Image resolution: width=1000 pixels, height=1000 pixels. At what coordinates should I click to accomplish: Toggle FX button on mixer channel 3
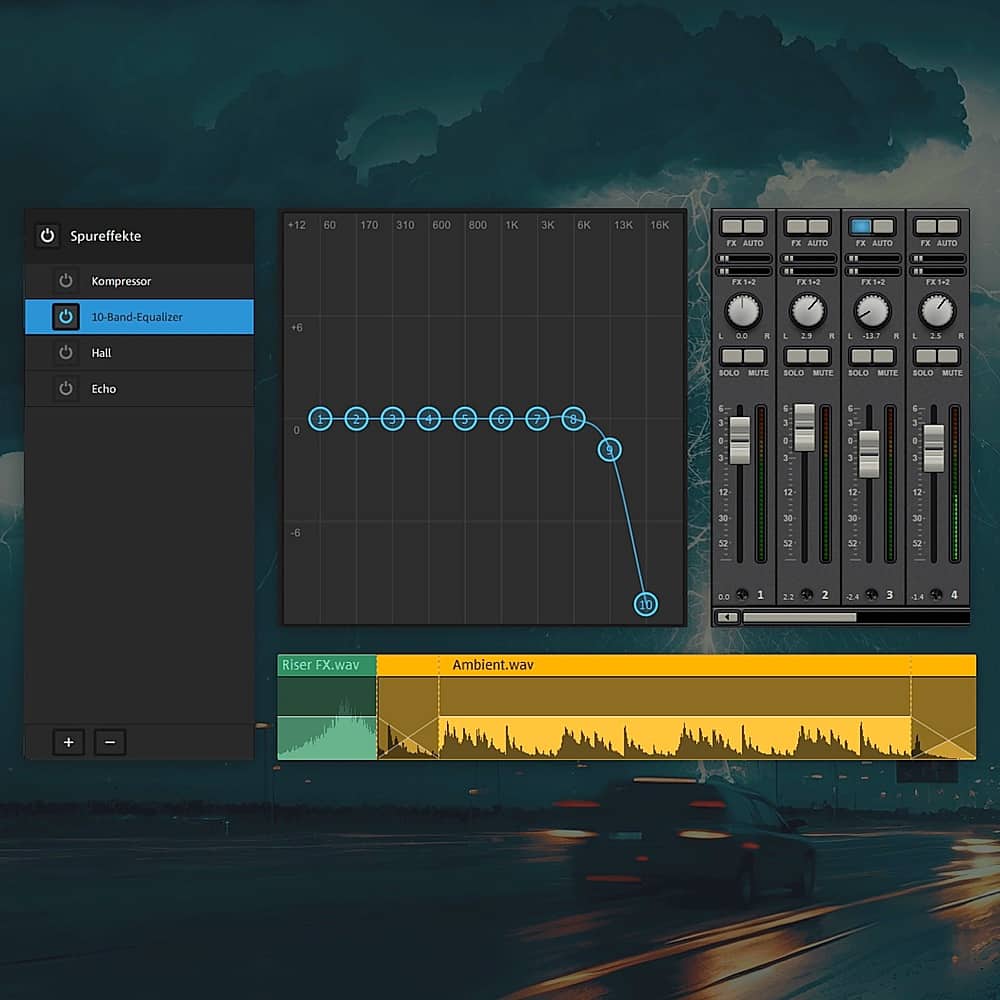click(x=860, y=227)
